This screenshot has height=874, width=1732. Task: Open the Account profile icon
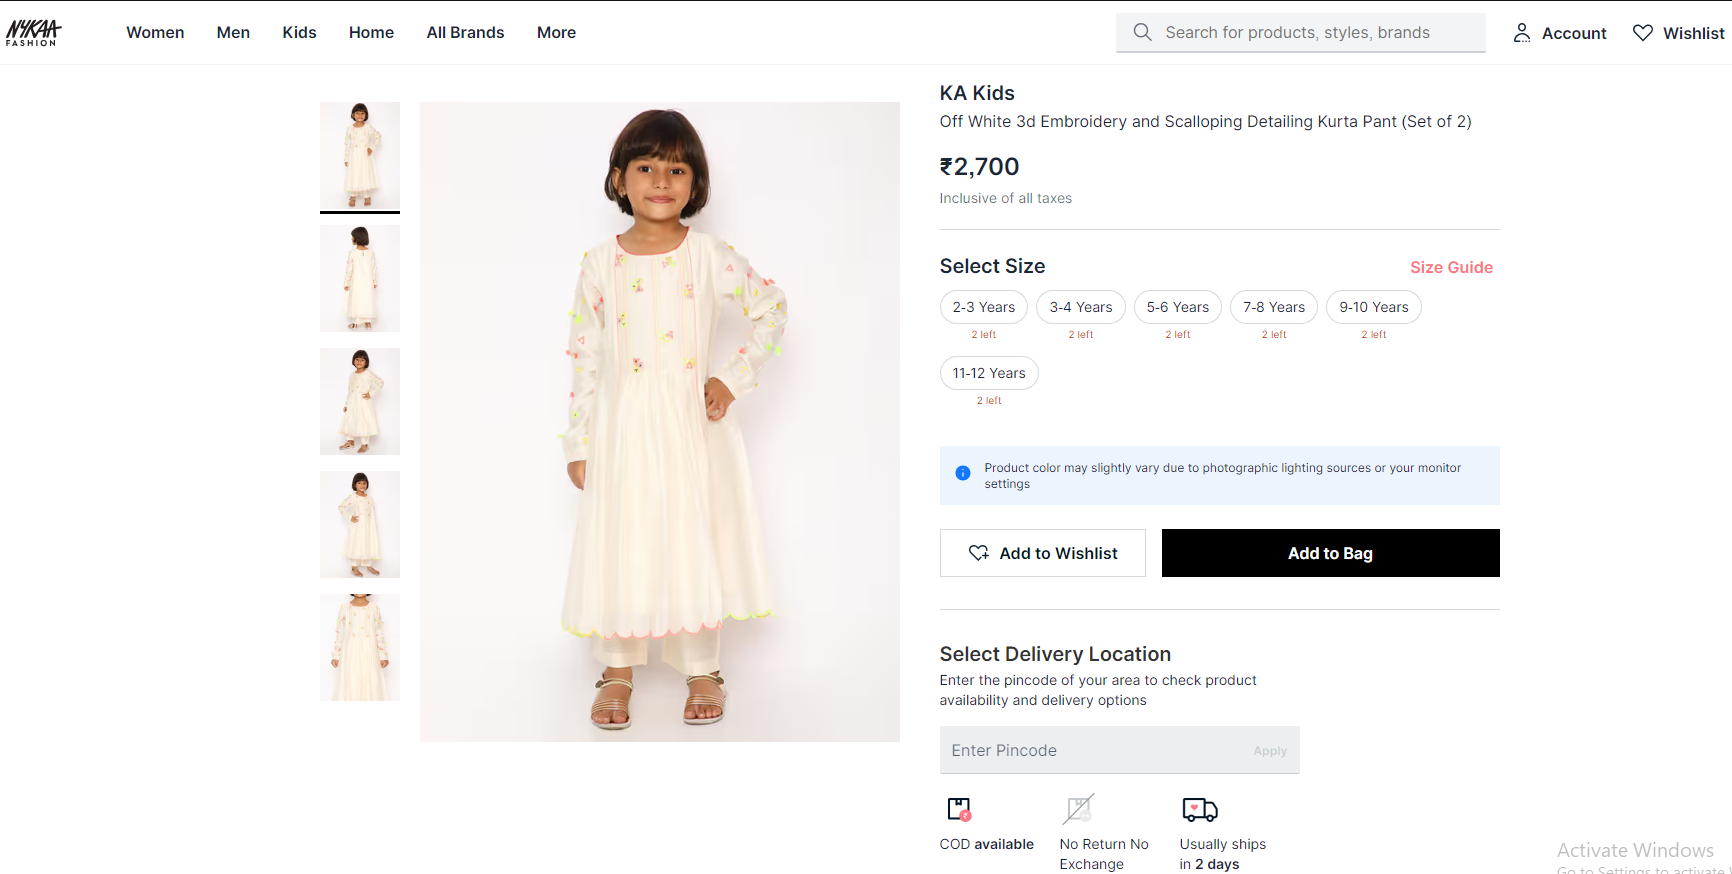(1521, 33)
